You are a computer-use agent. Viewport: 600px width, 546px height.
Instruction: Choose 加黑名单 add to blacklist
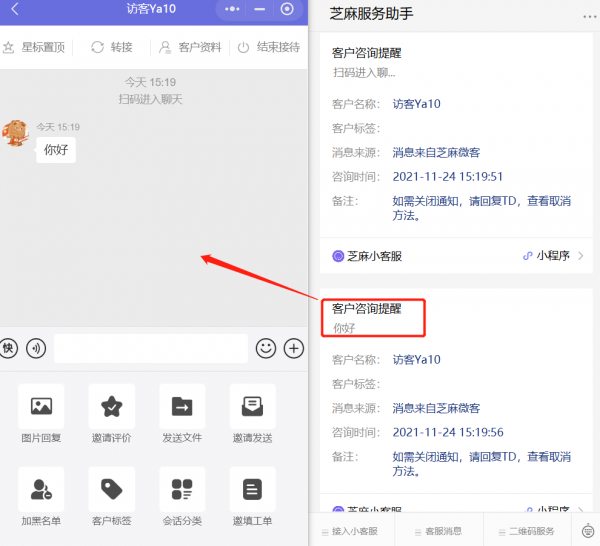click(x=41, y=497)
